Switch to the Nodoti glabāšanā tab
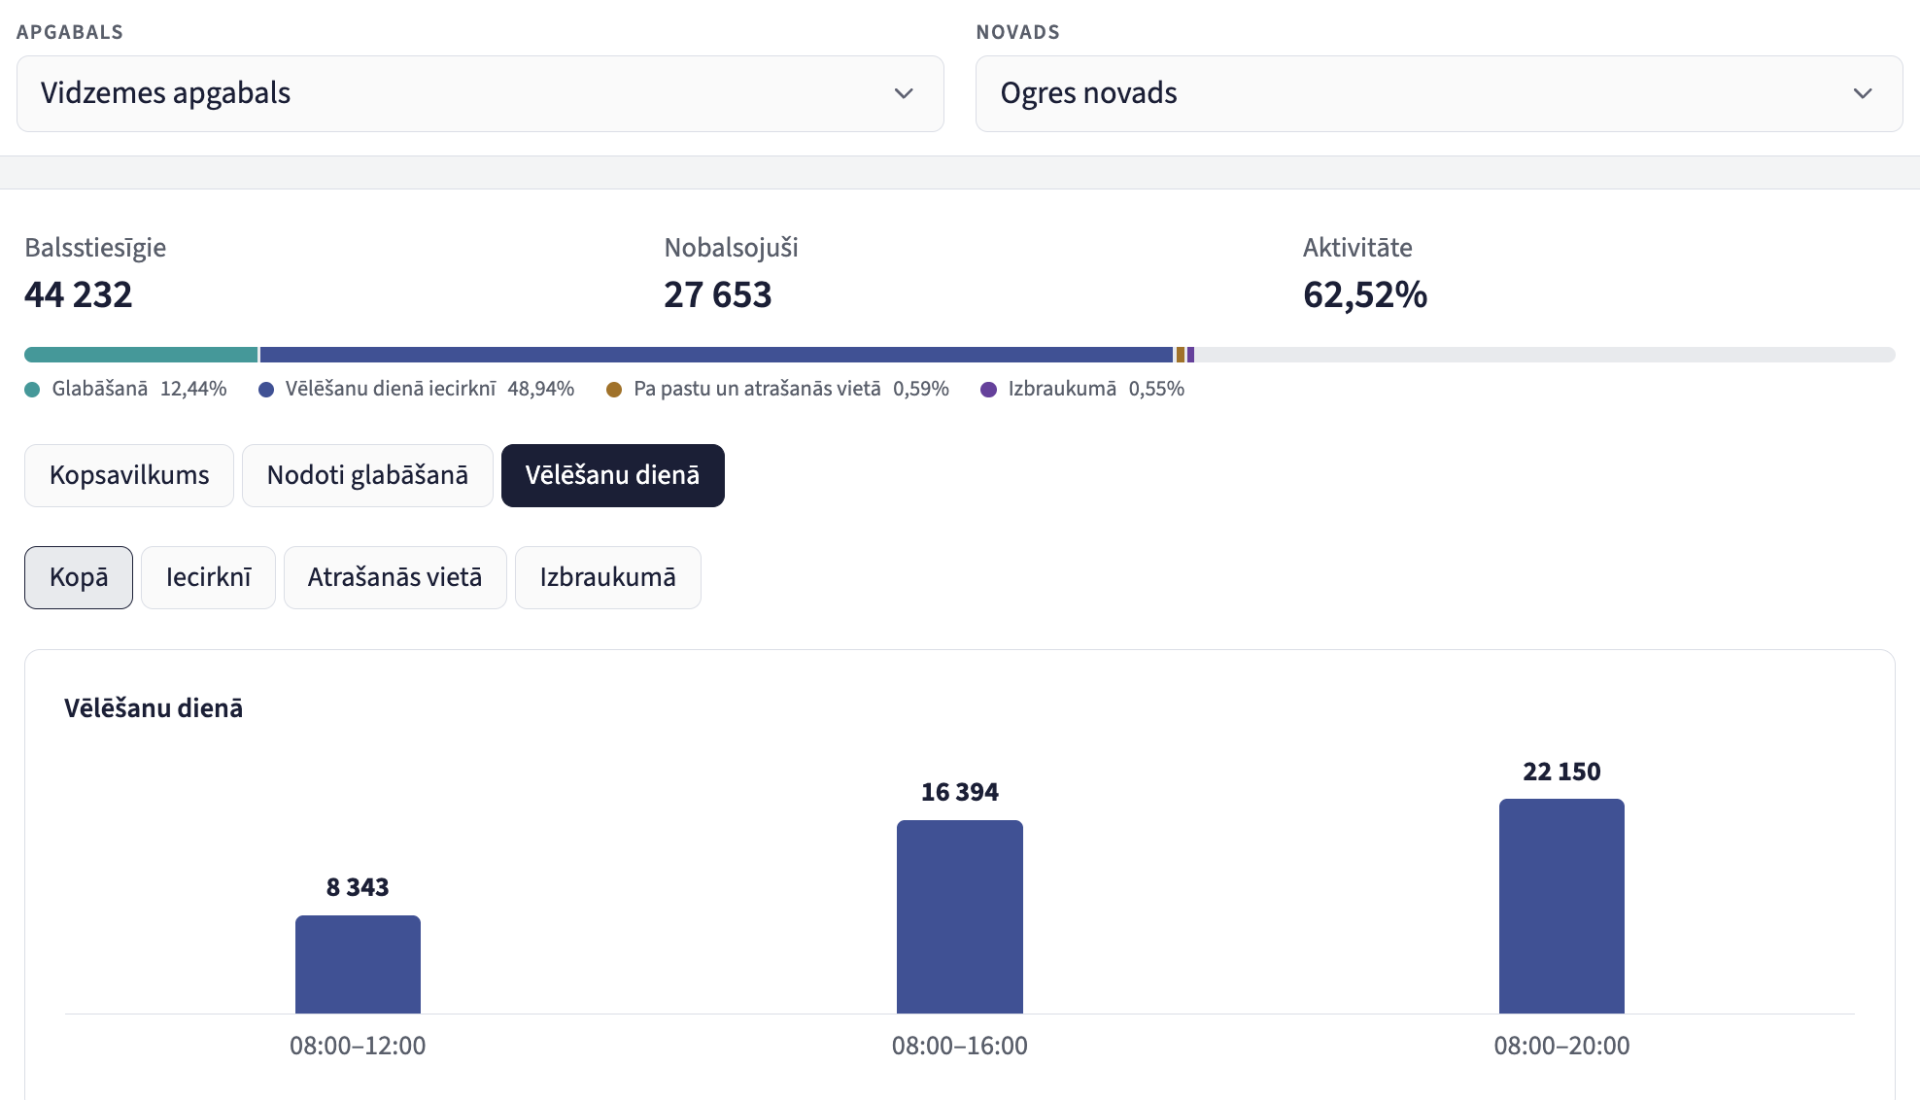 [367, 475]
